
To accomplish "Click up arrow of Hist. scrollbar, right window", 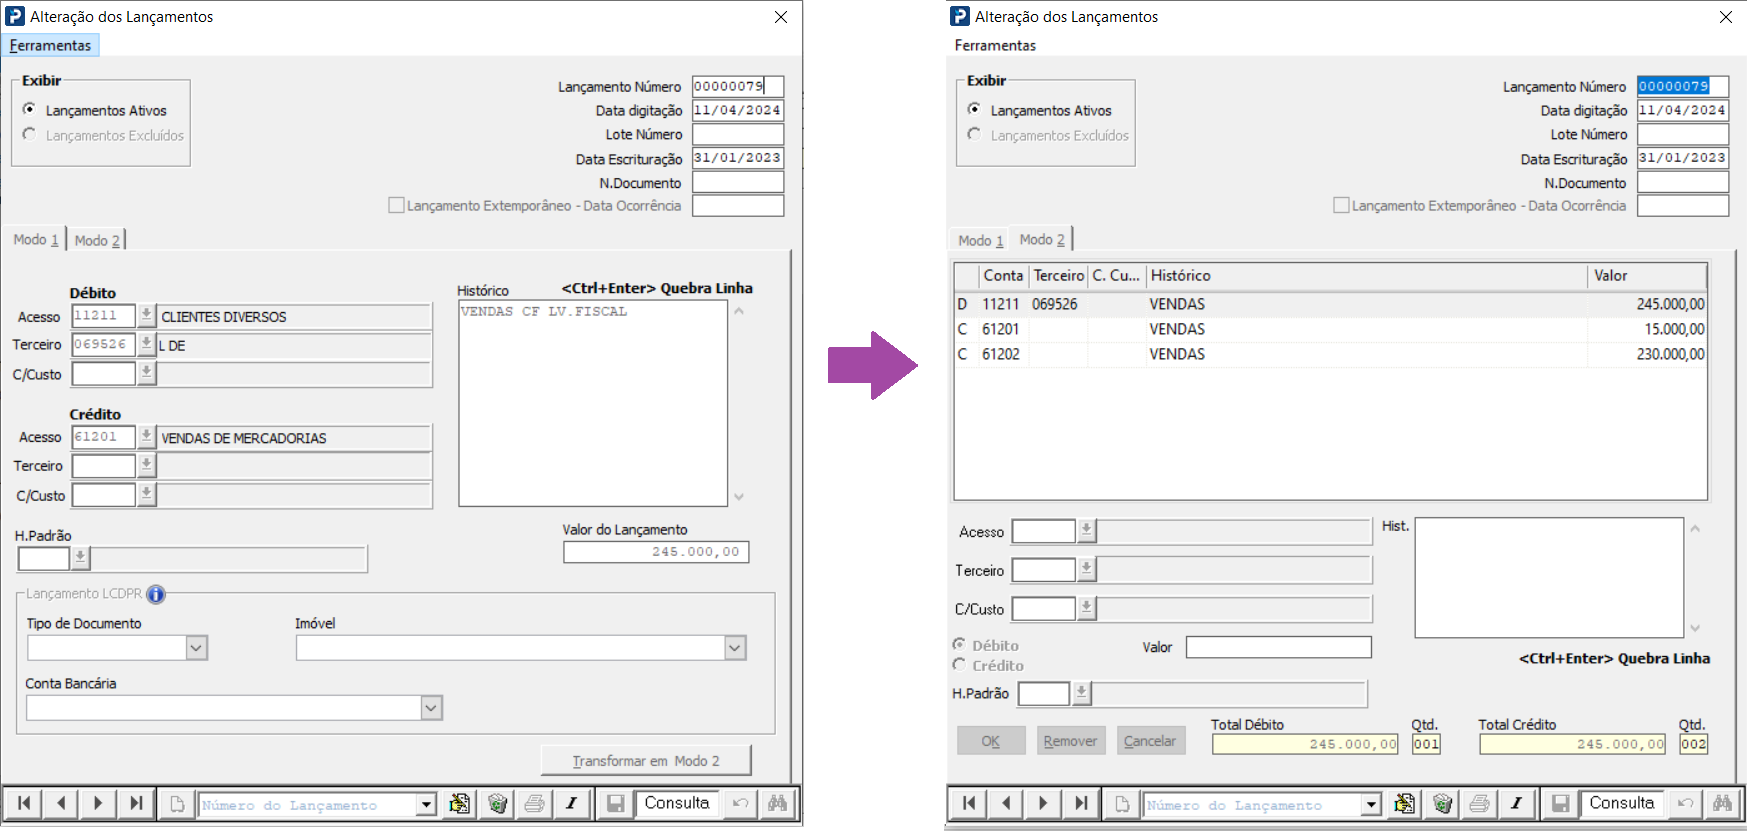I will pyautogui.click(x=1695, y=529).
